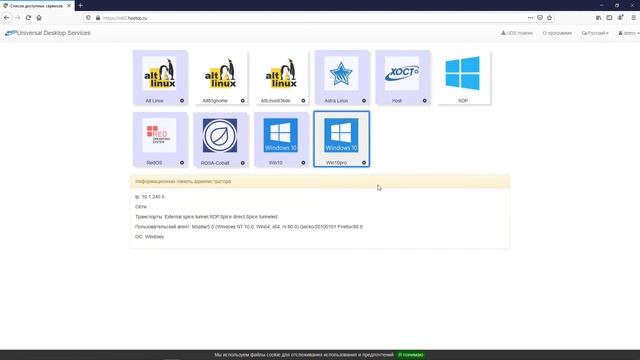Accept the cookie notice with green button
This screenshot has width=640, height=360.
pos(411,355)
